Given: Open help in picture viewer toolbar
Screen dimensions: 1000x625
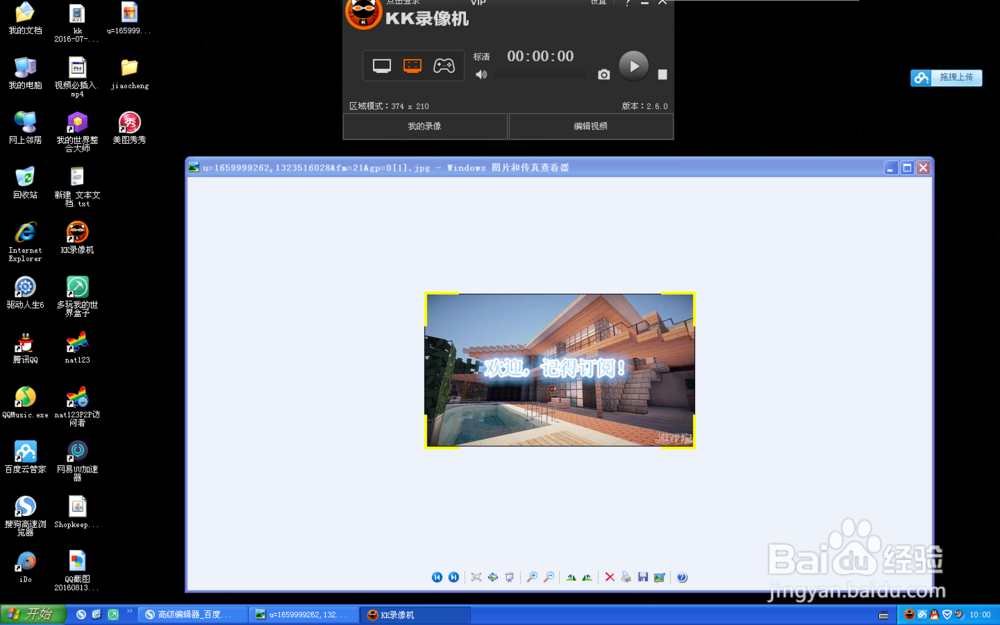Looking at the screenshot, I should (682, 577).
